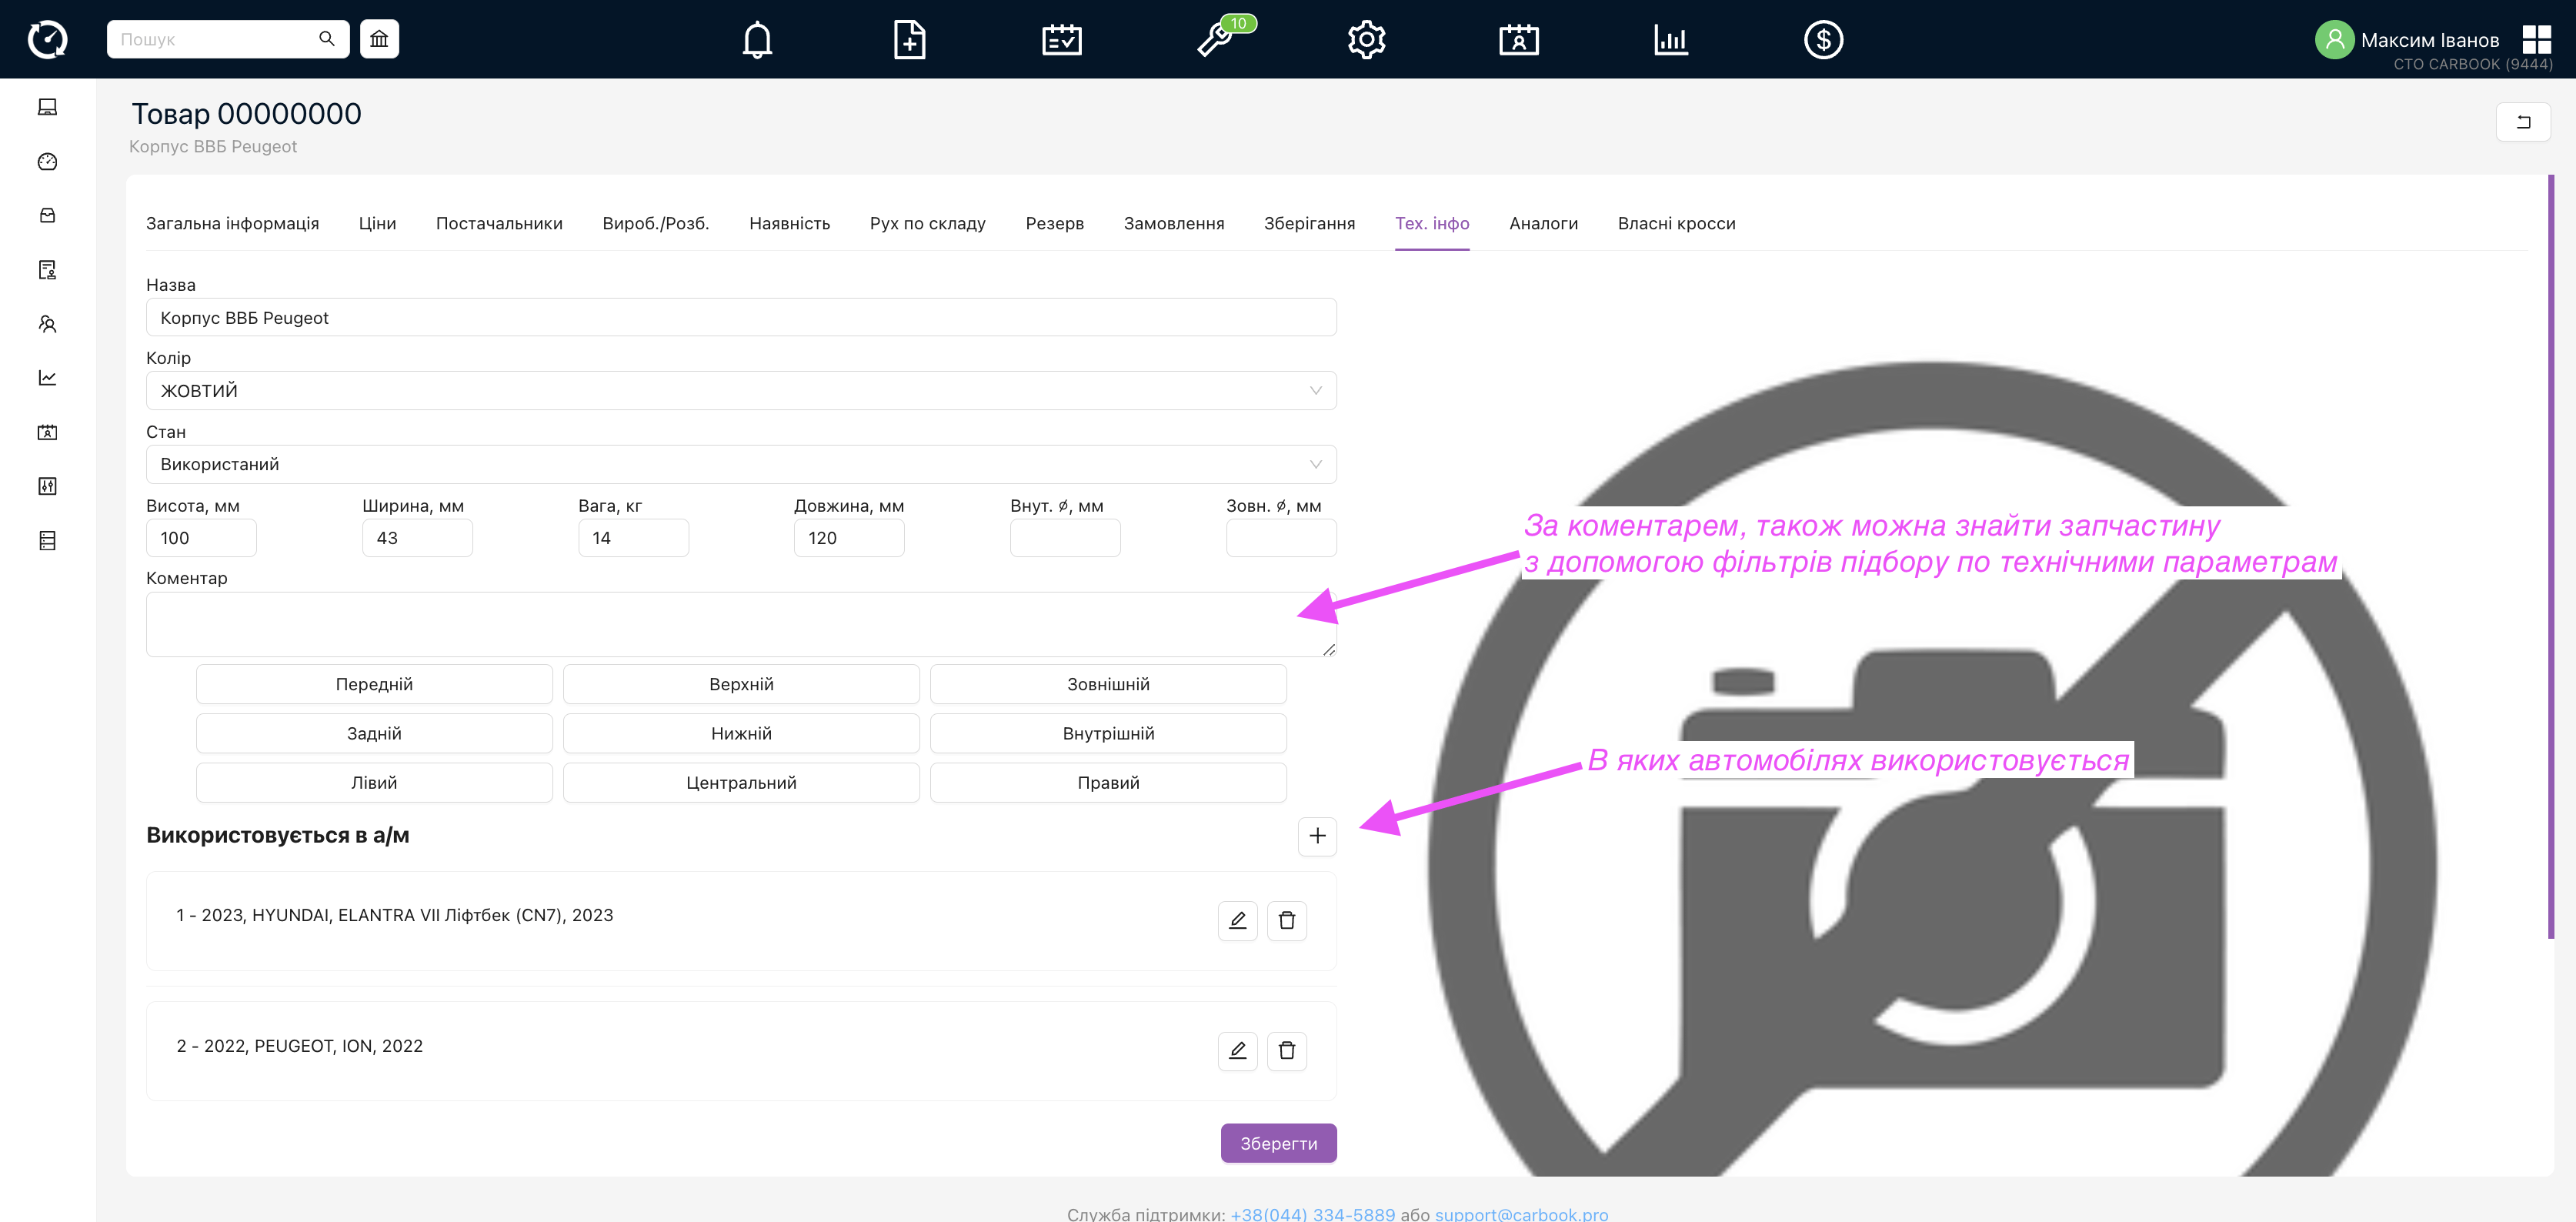The width and height of the screenshot is (2576, 1222).
Task: Open the support@carbook.pro email link
Action: [x=1521, y=1213]
